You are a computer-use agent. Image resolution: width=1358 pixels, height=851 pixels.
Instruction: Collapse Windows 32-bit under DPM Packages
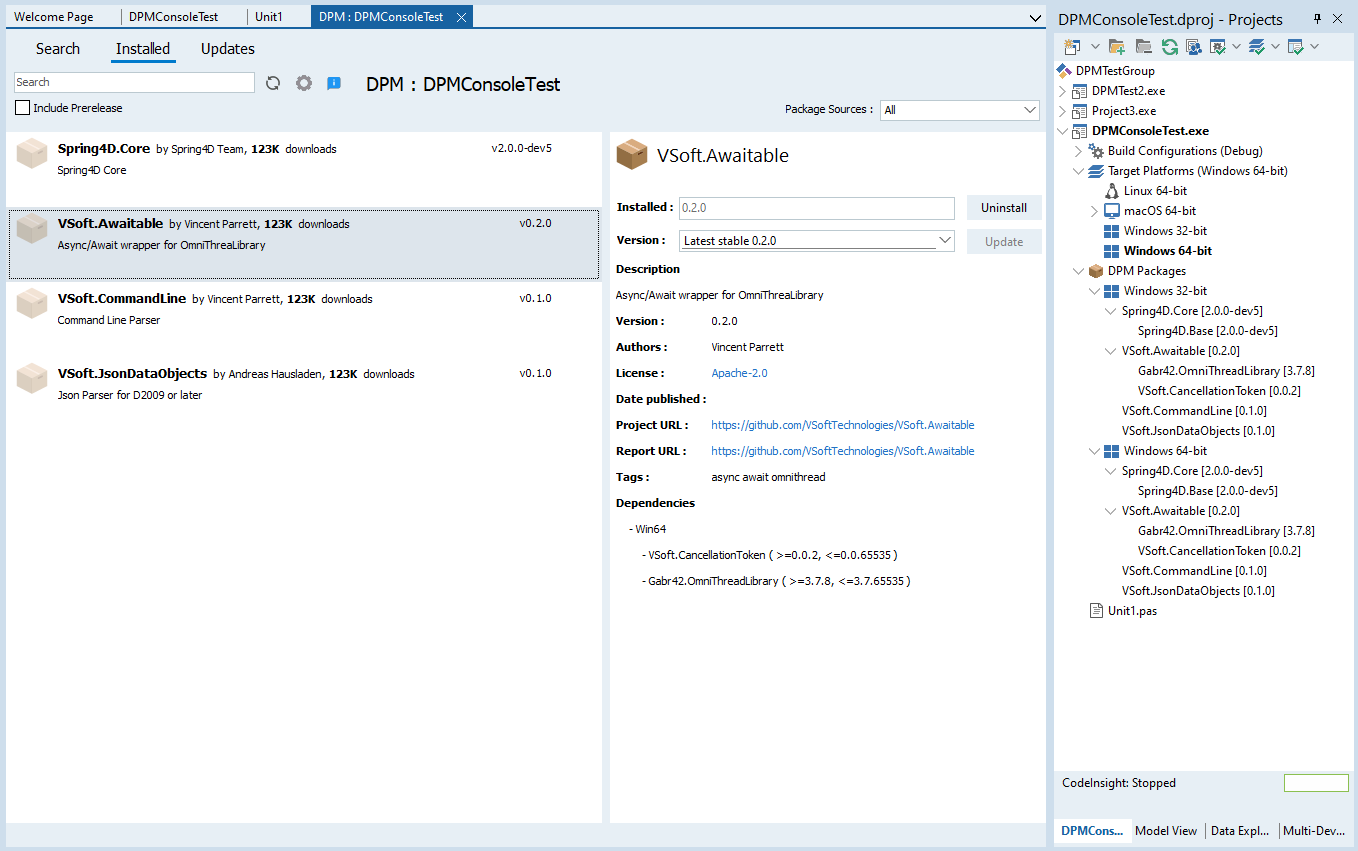pos(1094,291)
